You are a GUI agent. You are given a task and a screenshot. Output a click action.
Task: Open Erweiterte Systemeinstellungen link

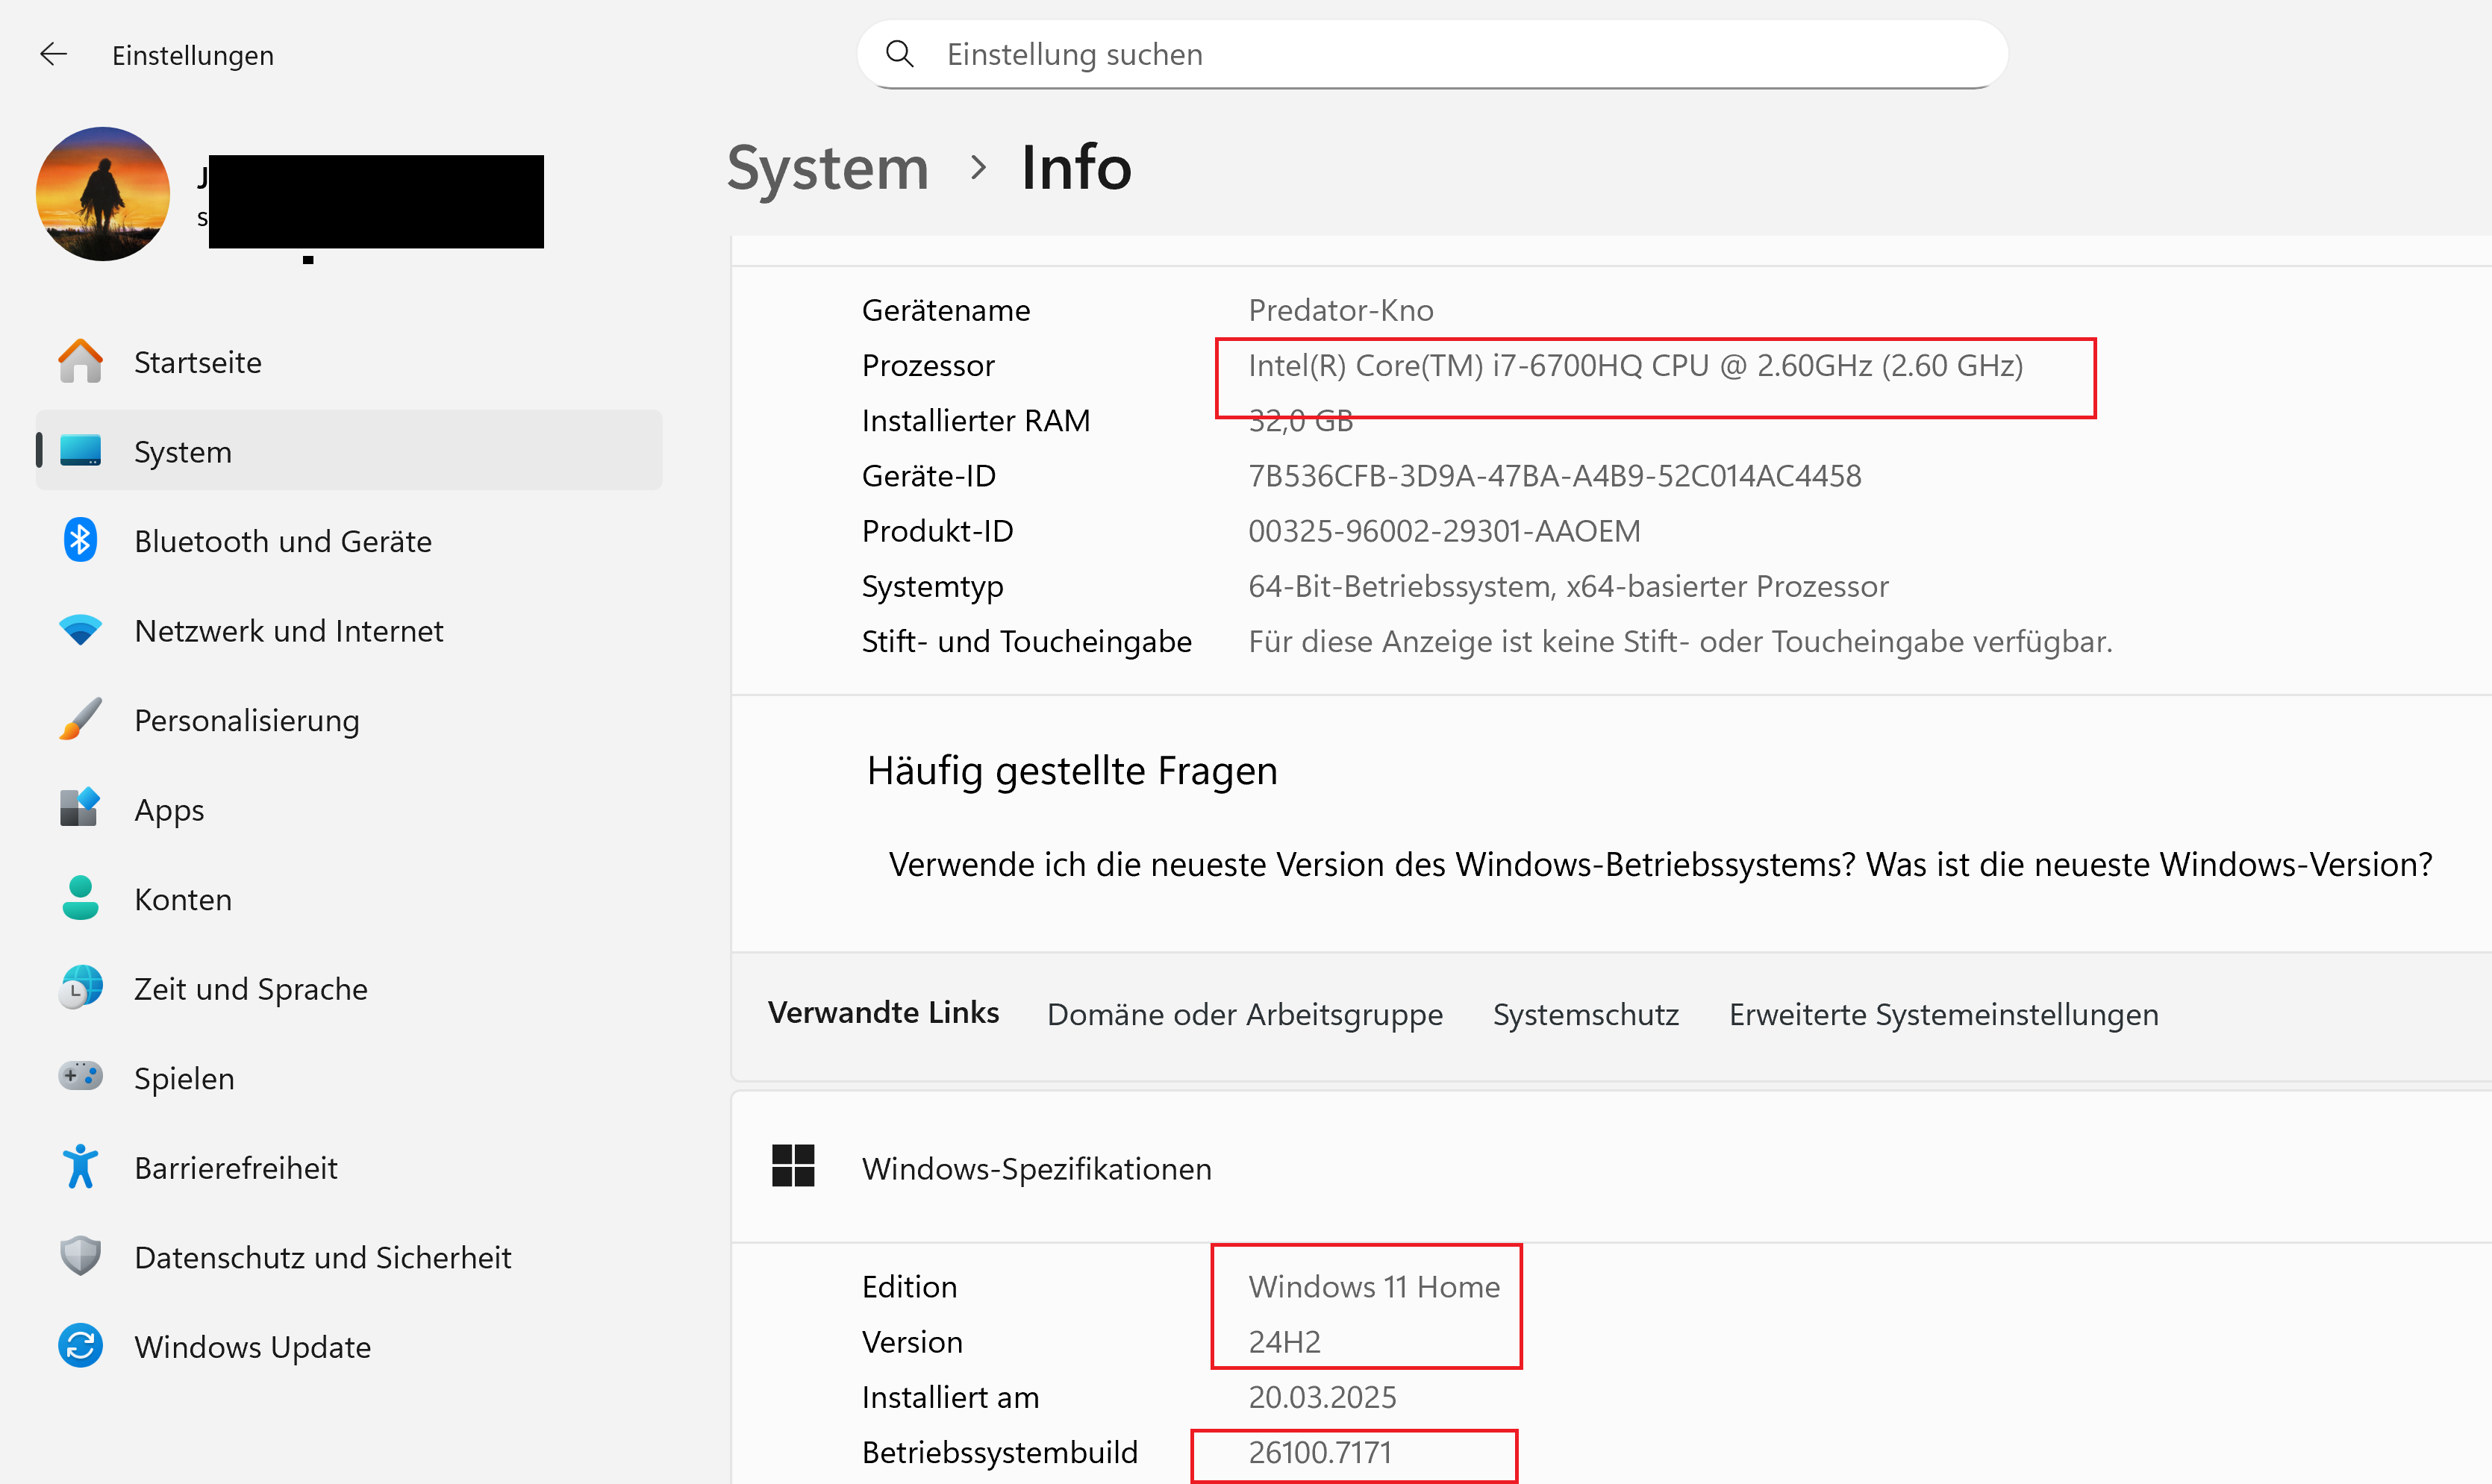(x=1943, y=1014)
